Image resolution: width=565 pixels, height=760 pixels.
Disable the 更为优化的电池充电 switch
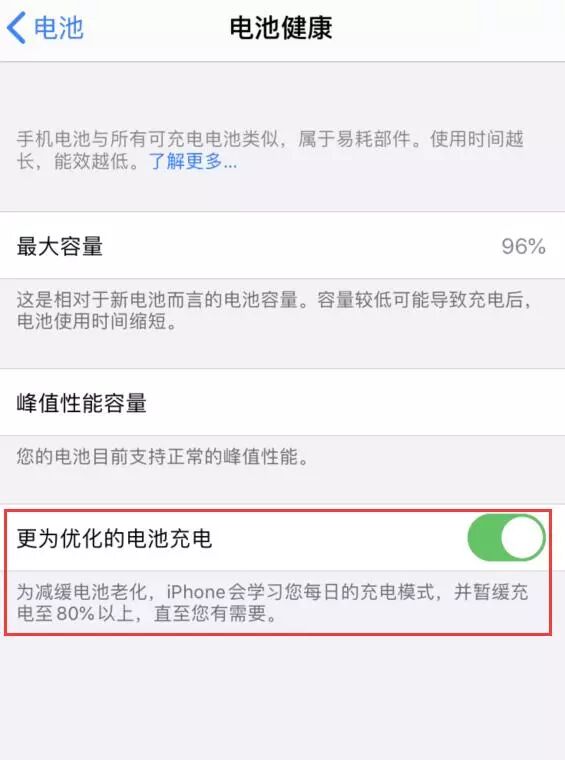click(x=506, y=538)
